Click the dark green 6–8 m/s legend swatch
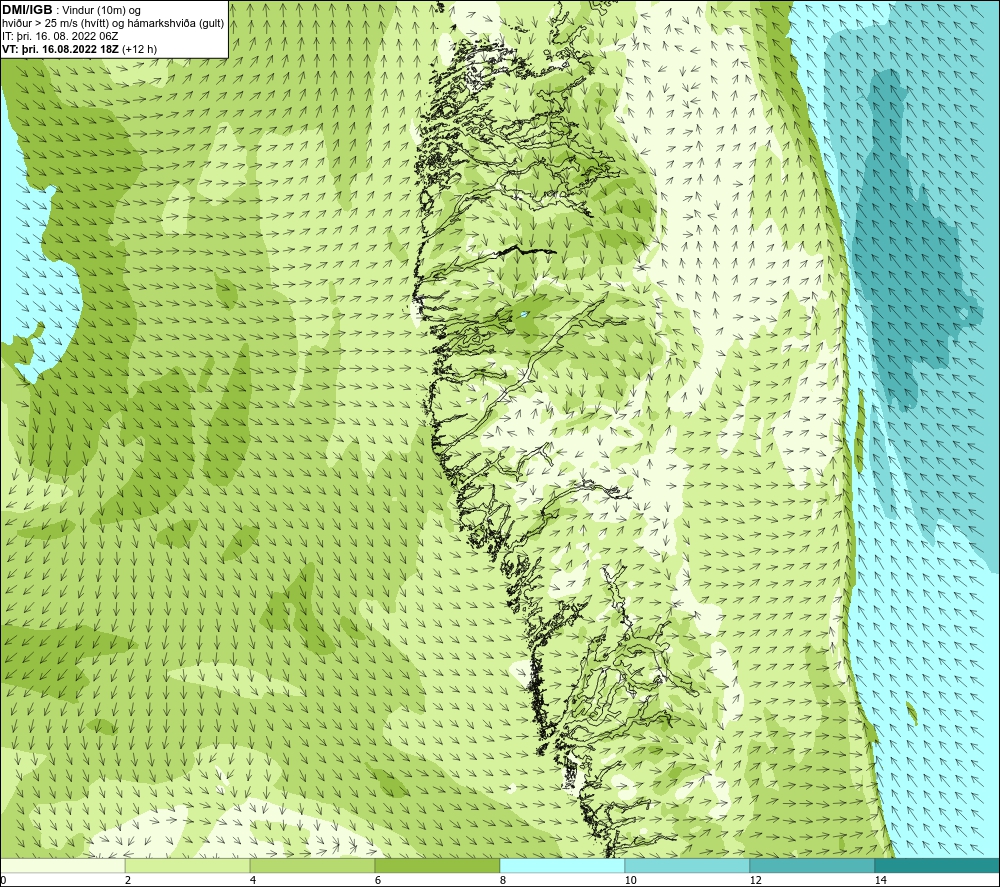The width and height of the screenshot is (1000, 887). [438, 865]
